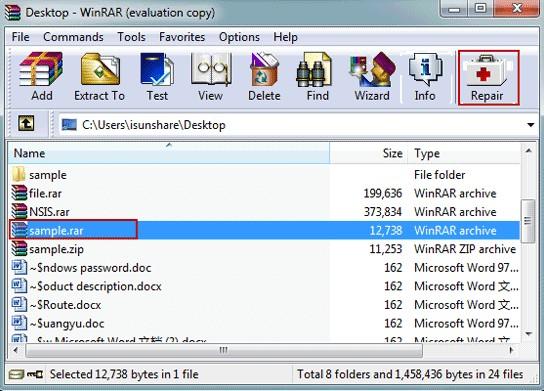The height and width of the screenshot is (391, 544).
Task: Open the Find binoculars tool
Action: coord(317,77)
